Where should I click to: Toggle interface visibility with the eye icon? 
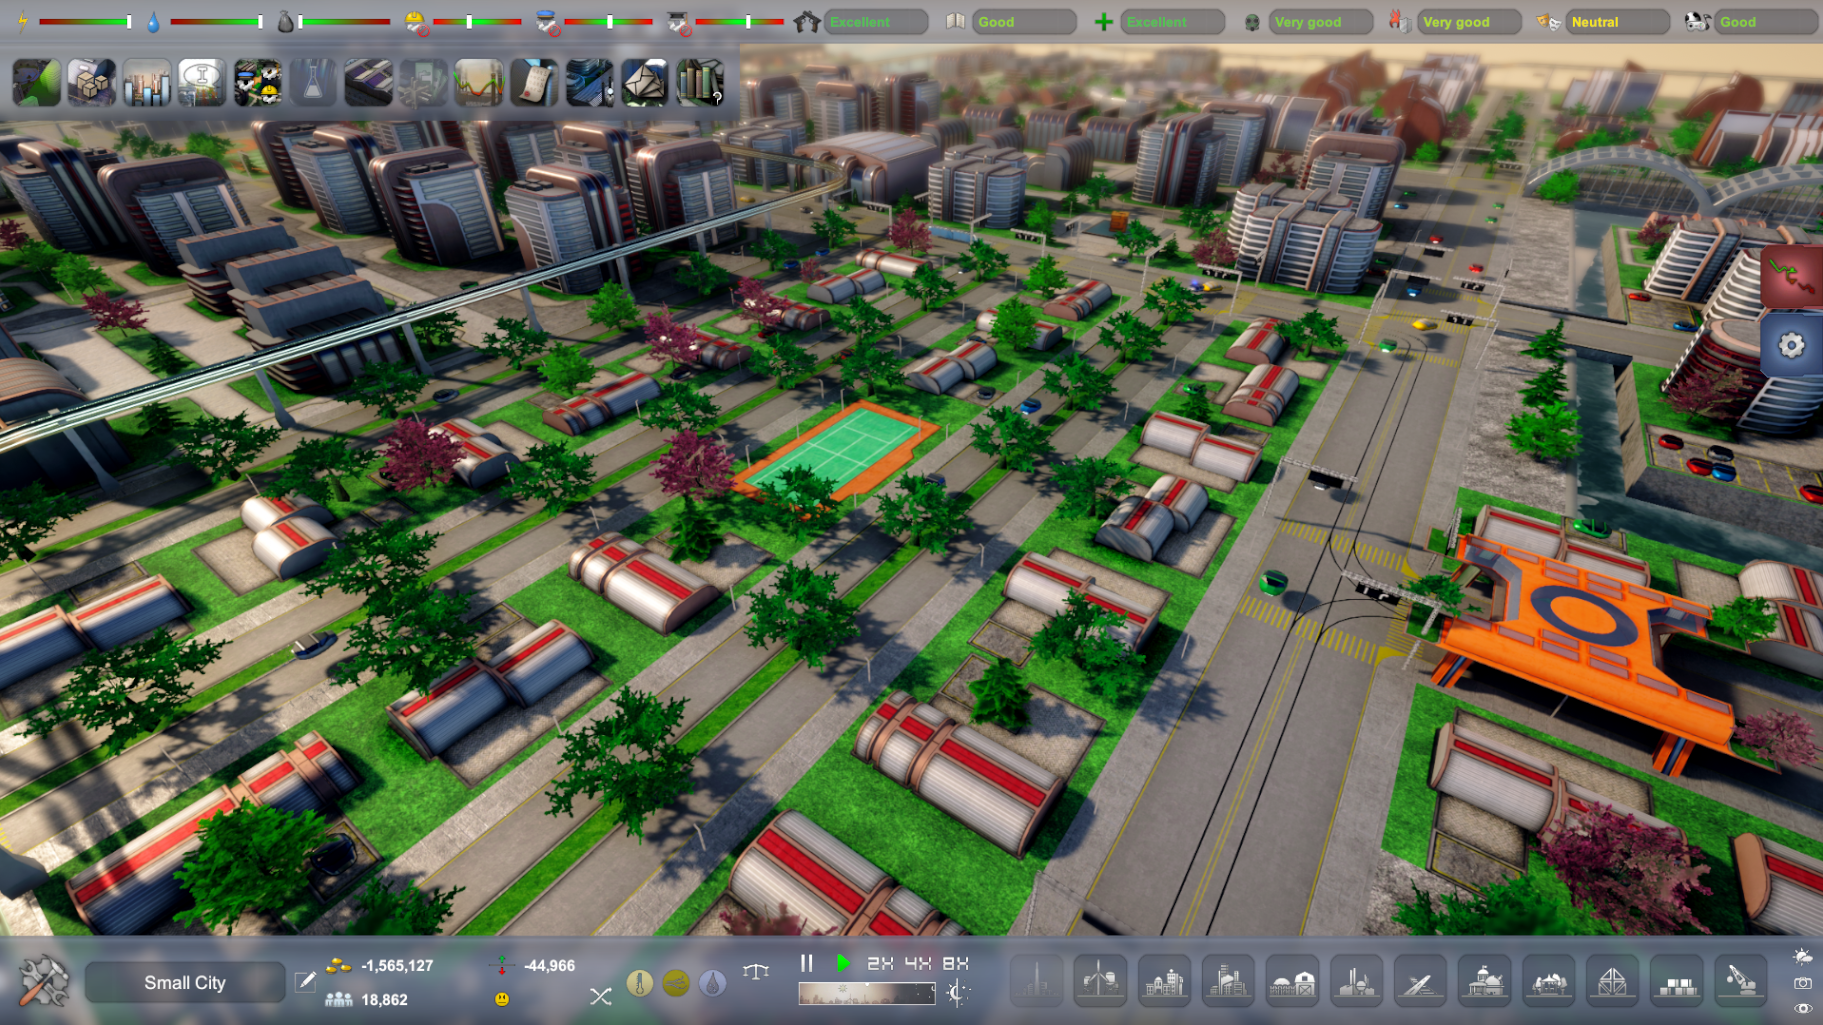[x=1803, y=1008]
